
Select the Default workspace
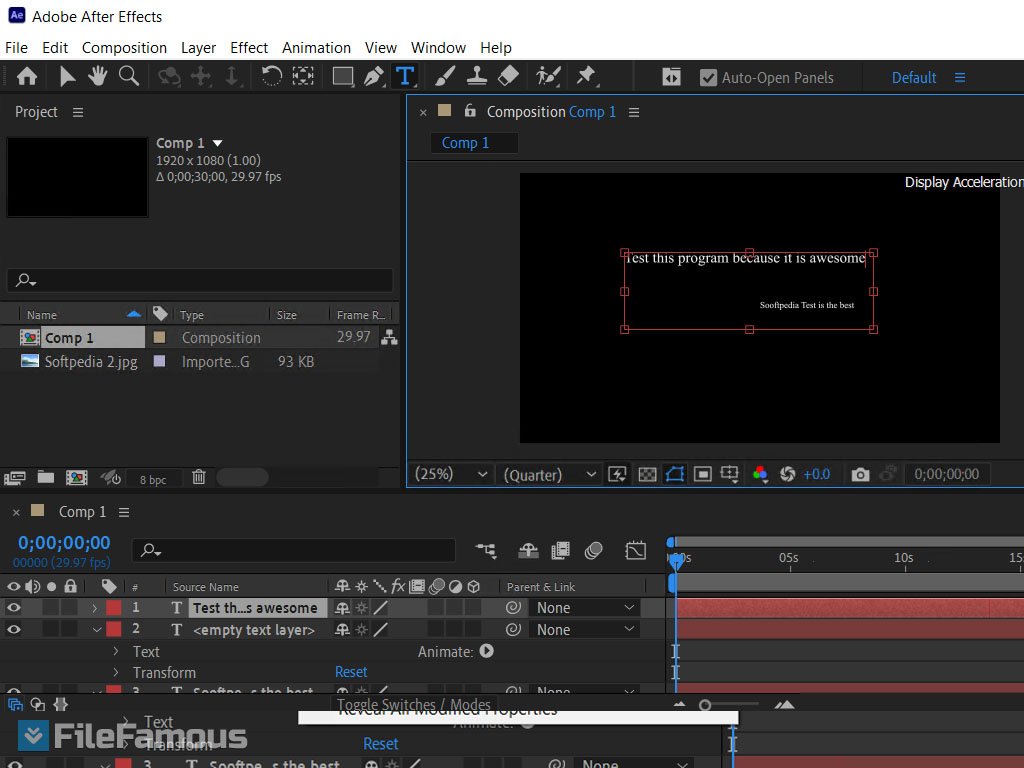pyautogui.click(x=914, y=78)
